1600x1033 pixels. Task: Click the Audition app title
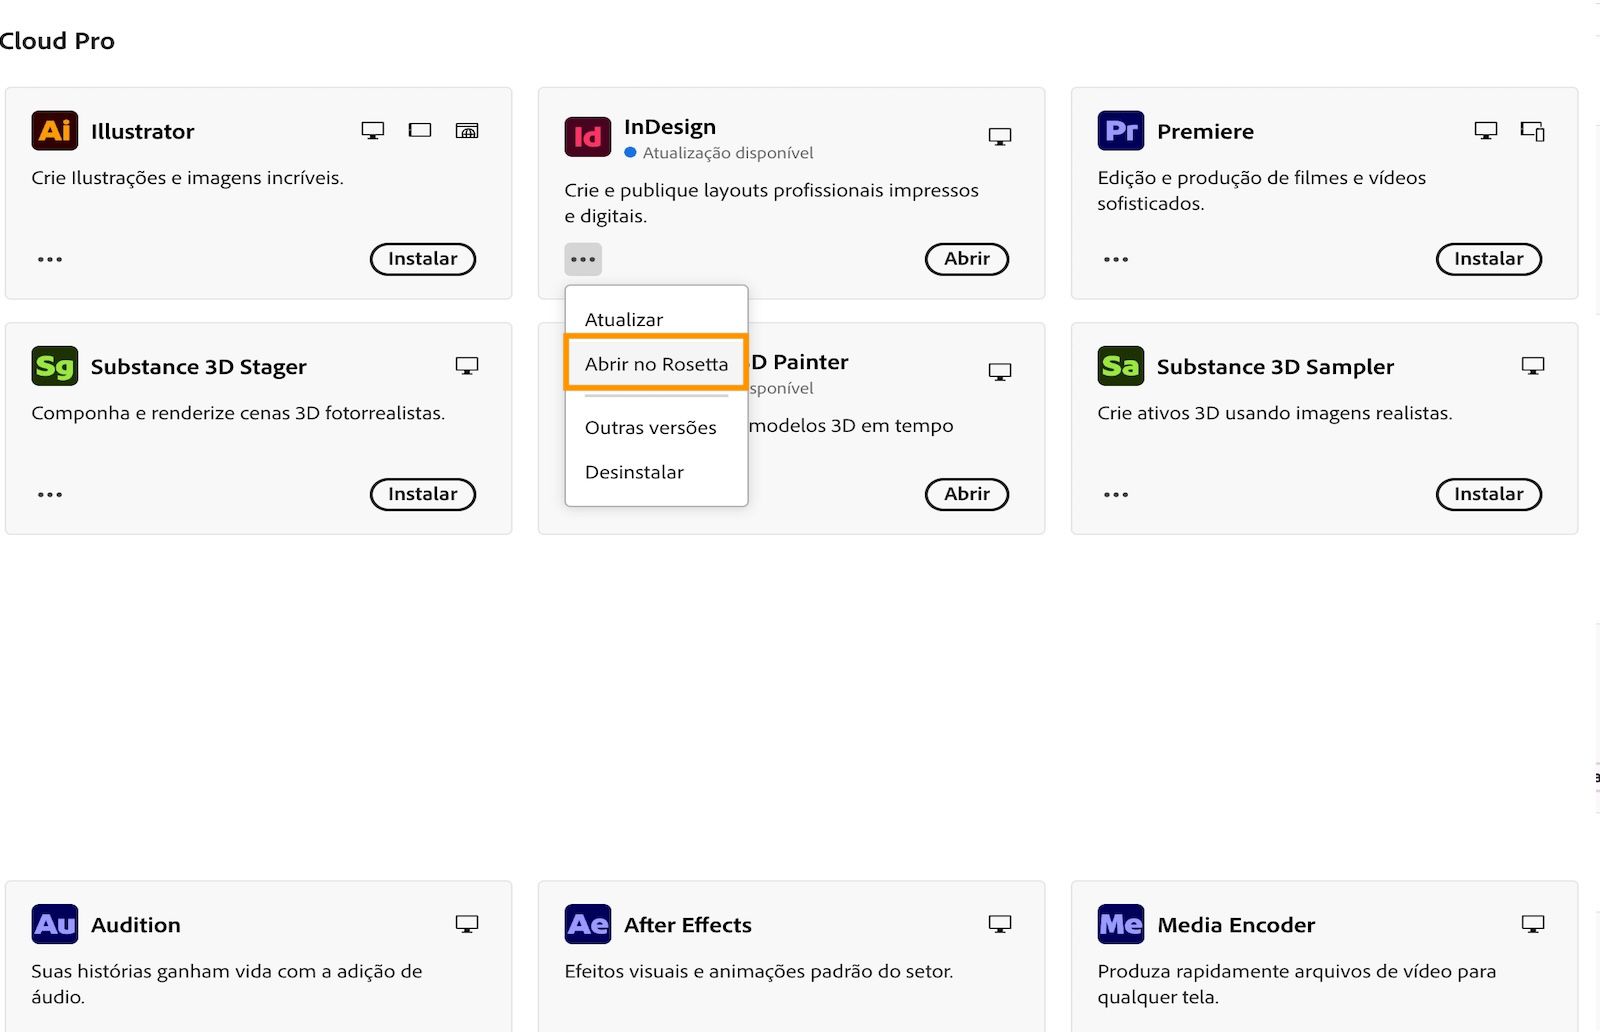click(136, 925)
